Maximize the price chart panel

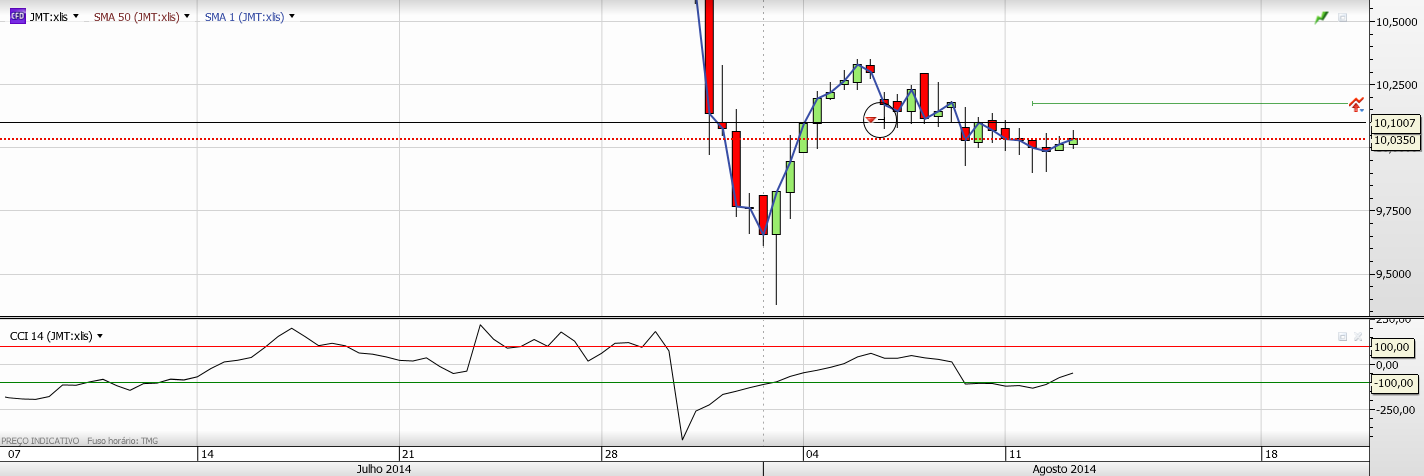(1342, 17)
